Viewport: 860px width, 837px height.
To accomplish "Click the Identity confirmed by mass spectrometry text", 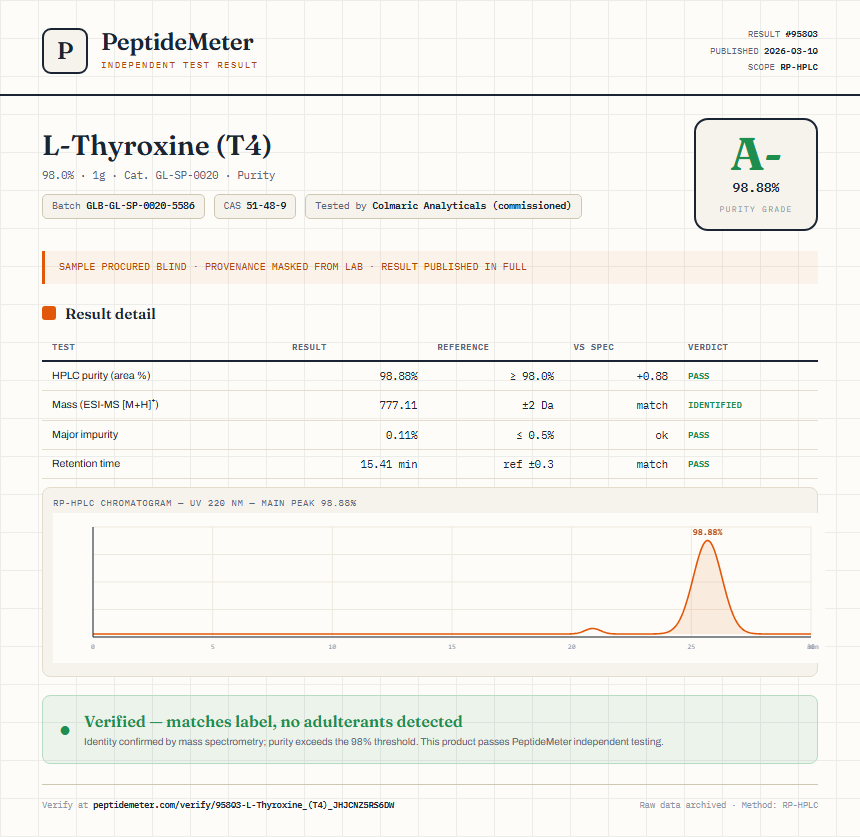I will click(x=374, y=742).
